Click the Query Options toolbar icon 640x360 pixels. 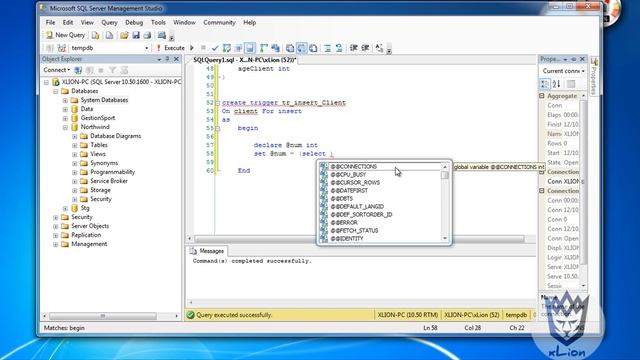[x=238, y=48]
